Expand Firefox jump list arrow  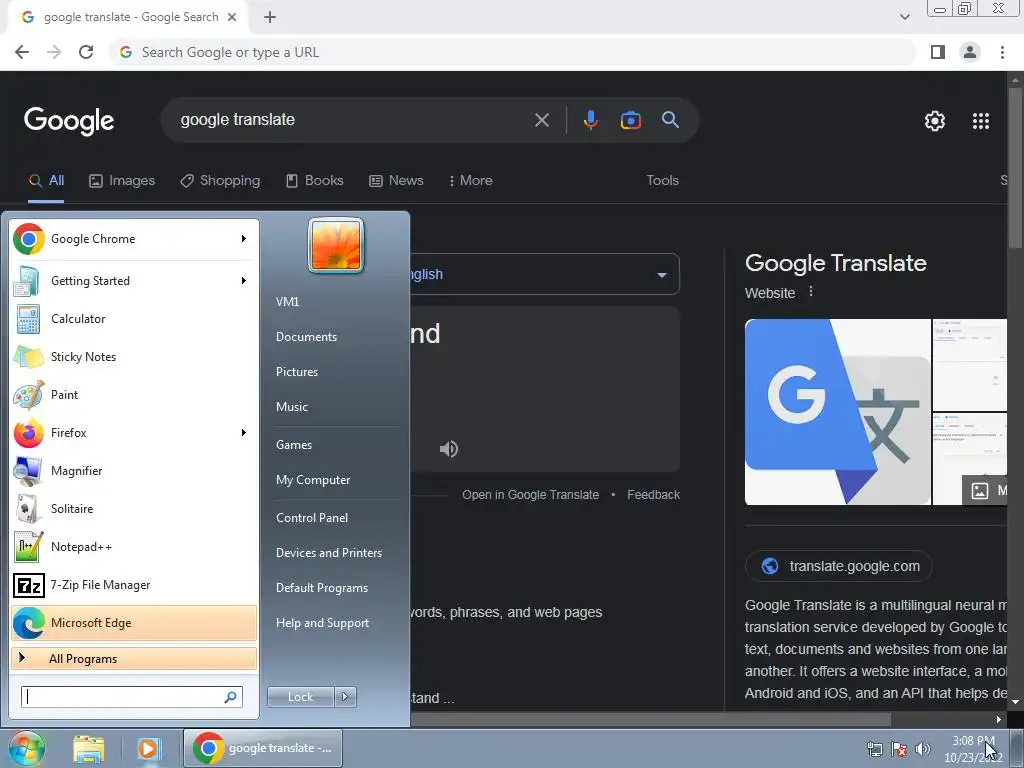coord(244,432)
